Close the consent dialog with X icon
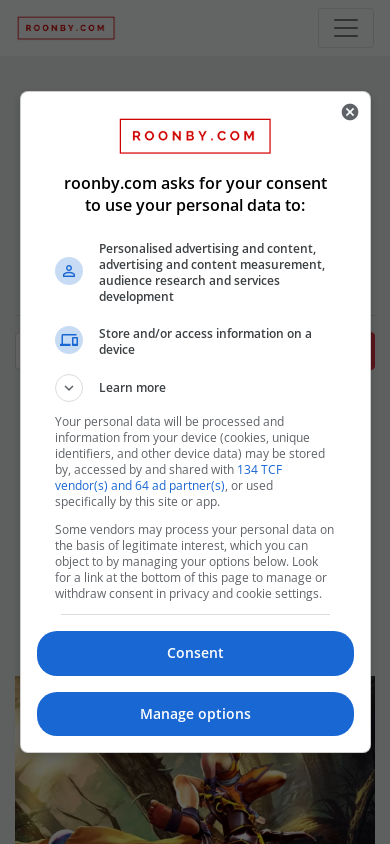Screen dimensions: 390x844 click(x=350, y=112)
